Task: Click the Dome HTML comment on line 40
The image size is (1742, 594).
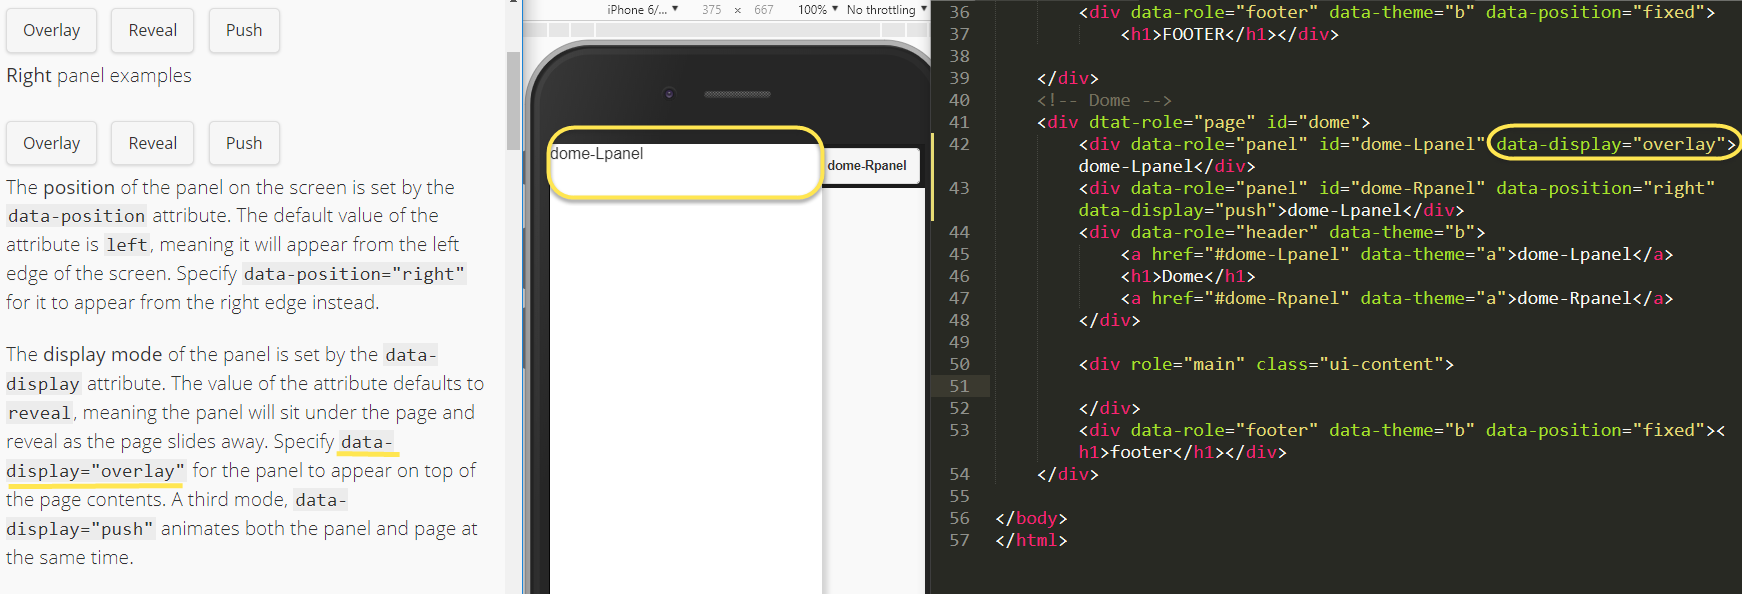Action: pyautogui.click(x=1104, y=100)
